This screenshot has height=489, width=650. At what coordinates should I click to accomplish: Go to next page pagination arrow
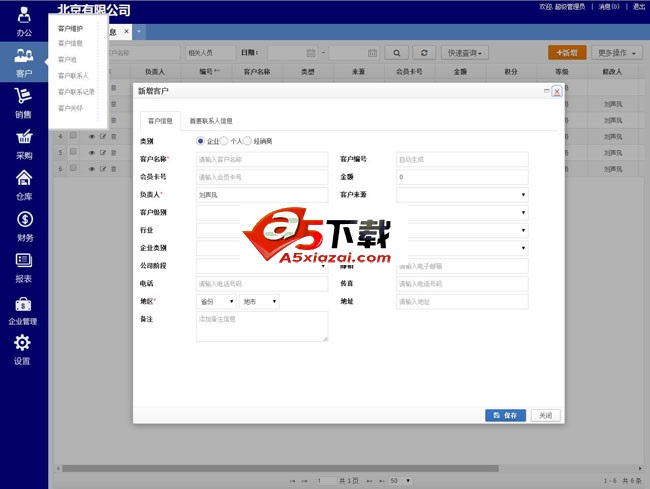tap(369, 481)
